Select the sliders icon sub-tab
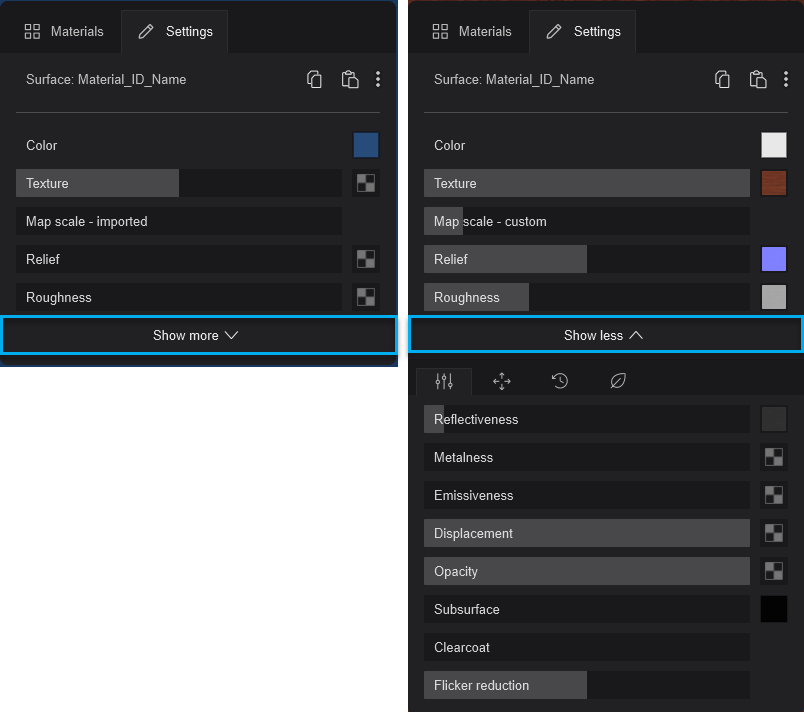This screenshot has width=804, height=712. coord(444,381)
